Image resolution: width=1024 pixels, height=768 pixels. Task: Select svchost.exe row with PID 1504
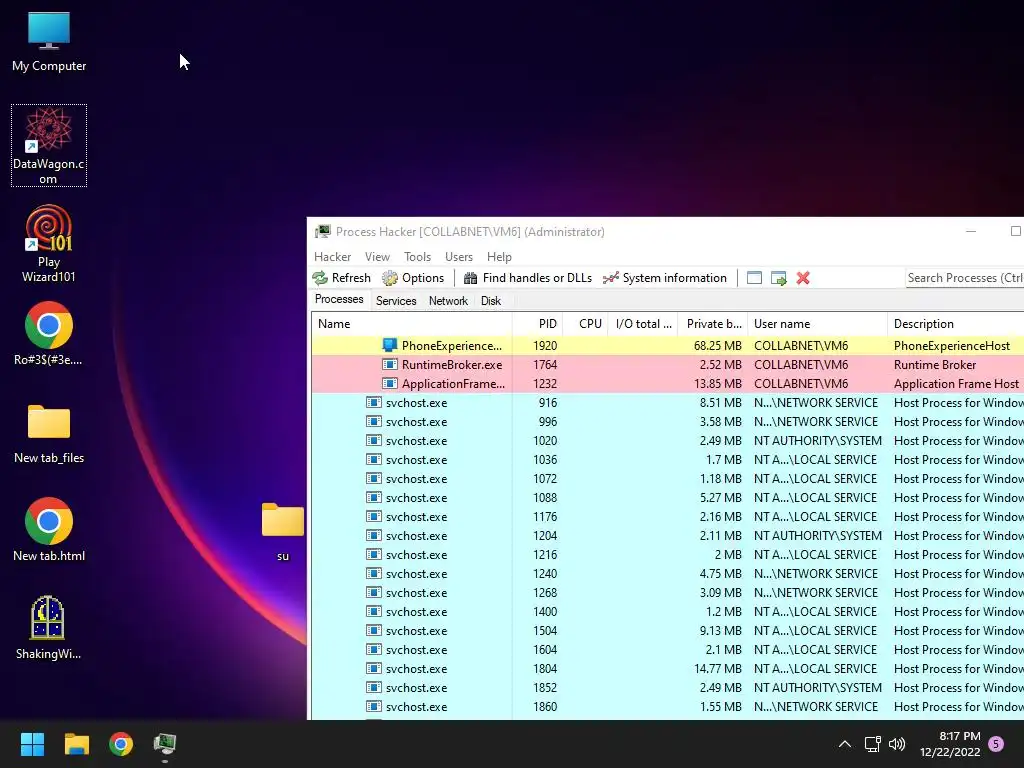[667, 630]
